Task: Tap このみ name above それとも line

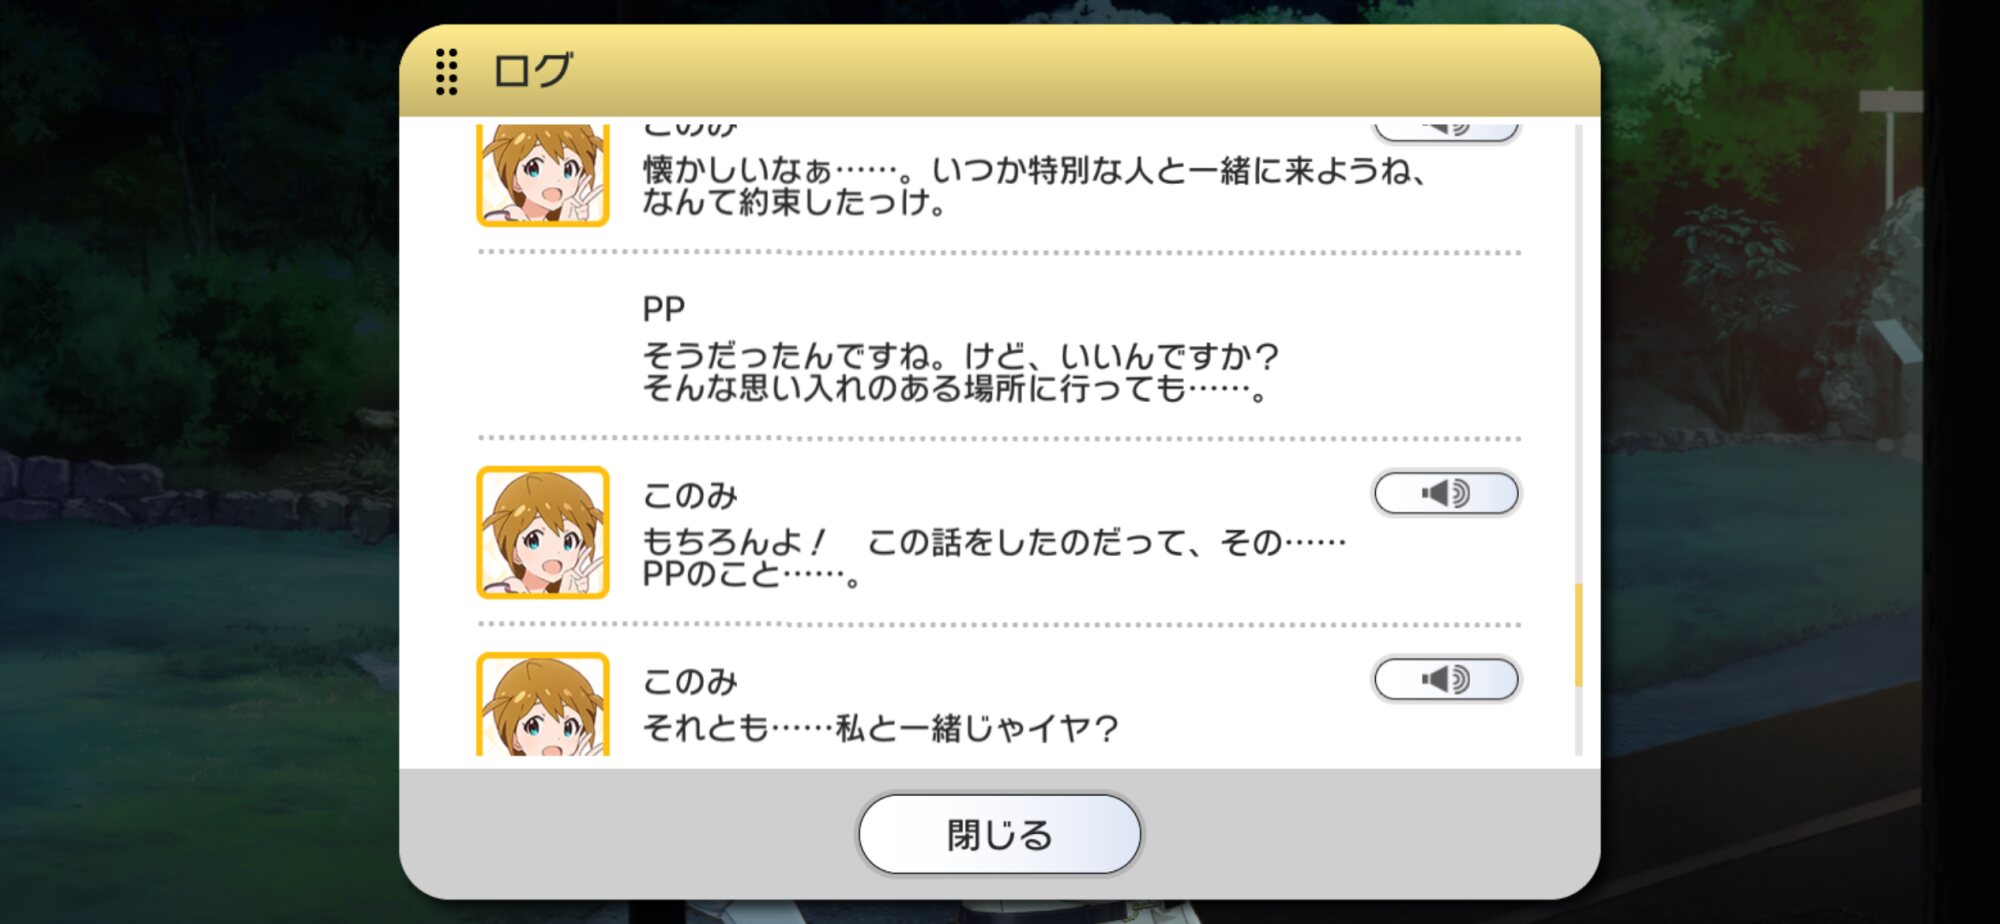Action: point(690,682)
